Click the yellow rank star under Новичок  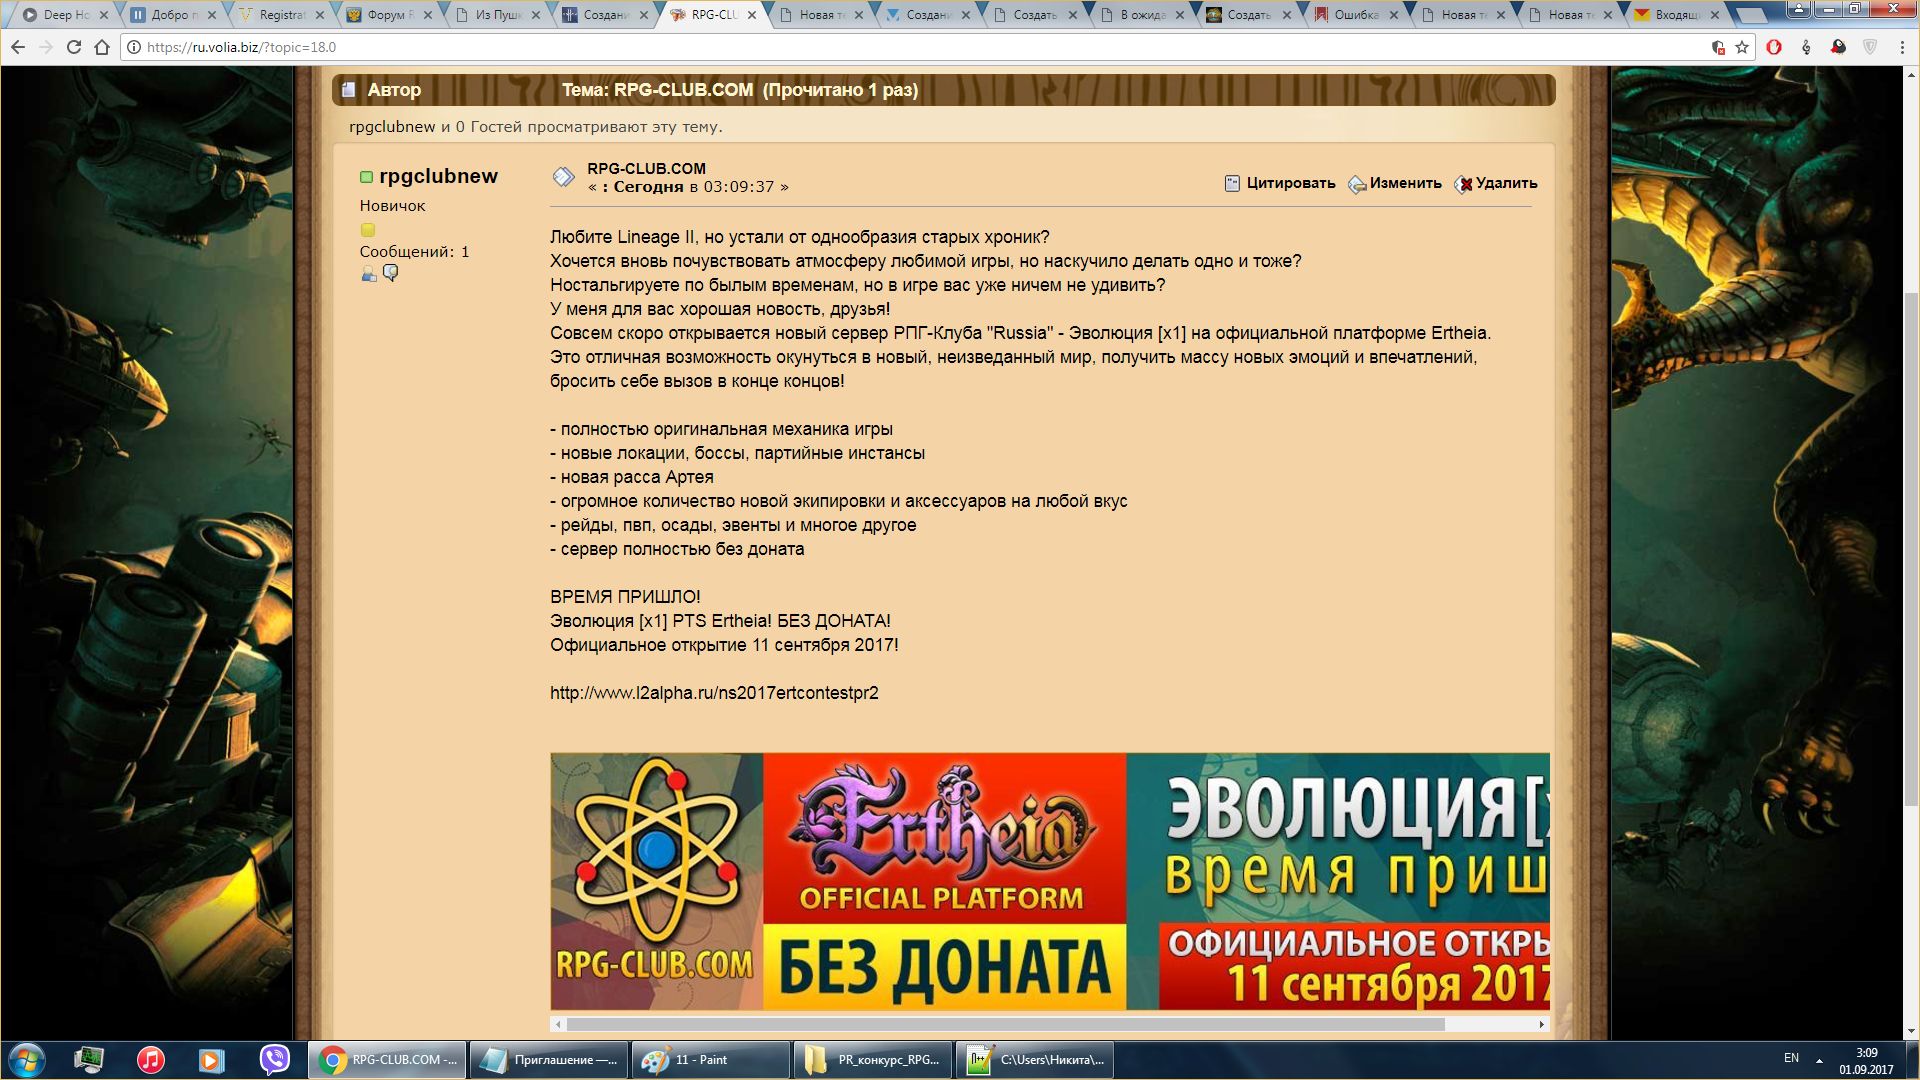click(x=367, y=230)
